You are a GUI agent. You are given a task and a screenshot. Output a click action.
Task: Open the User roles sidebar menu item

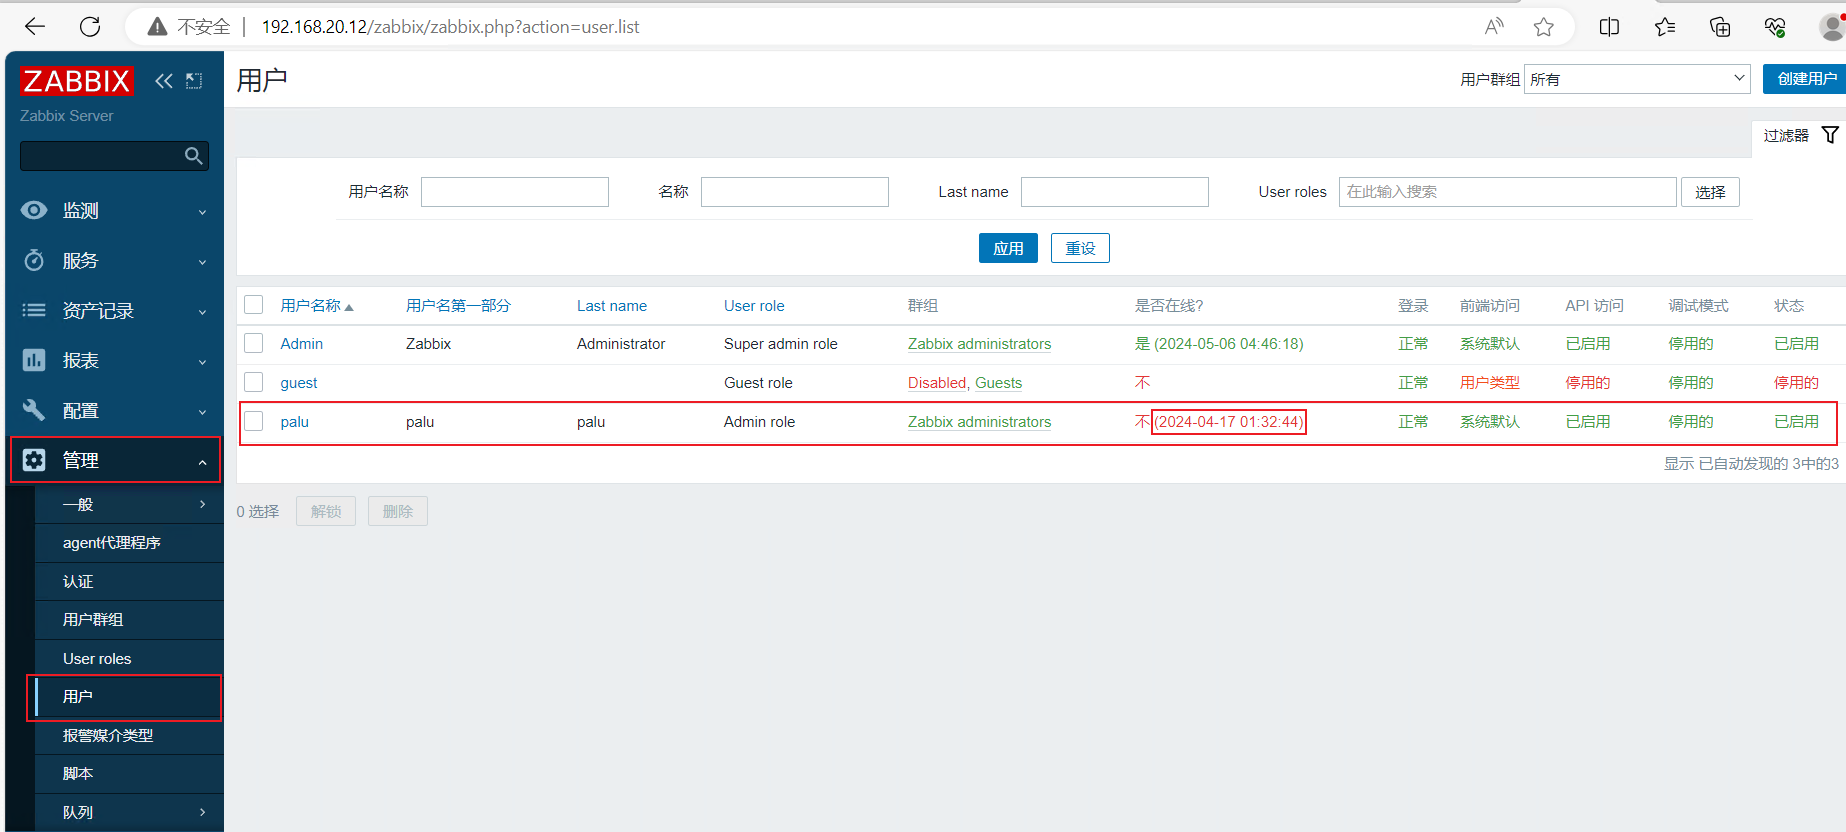(x=129, y=658)
